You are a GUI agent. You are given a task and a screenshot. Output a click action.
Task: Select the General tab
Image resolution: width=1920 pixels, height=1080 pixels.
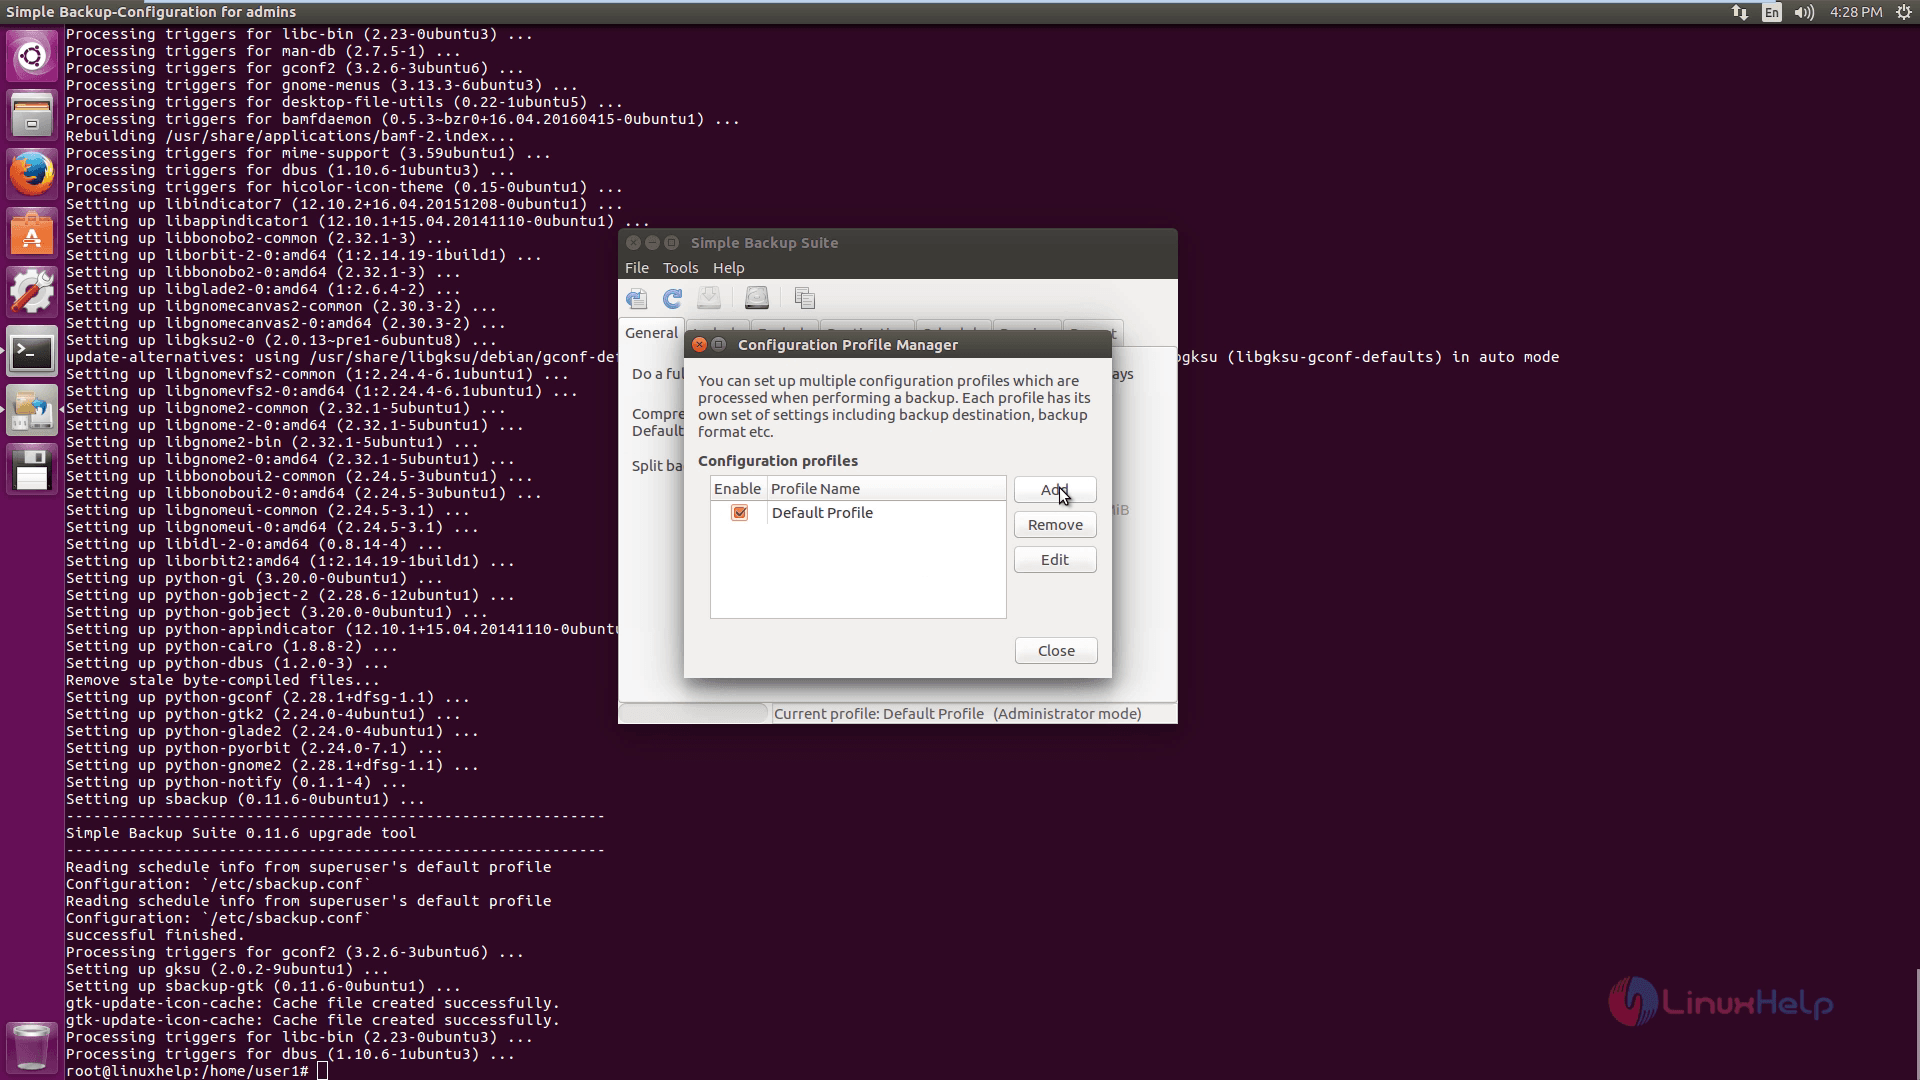point(652,333)
